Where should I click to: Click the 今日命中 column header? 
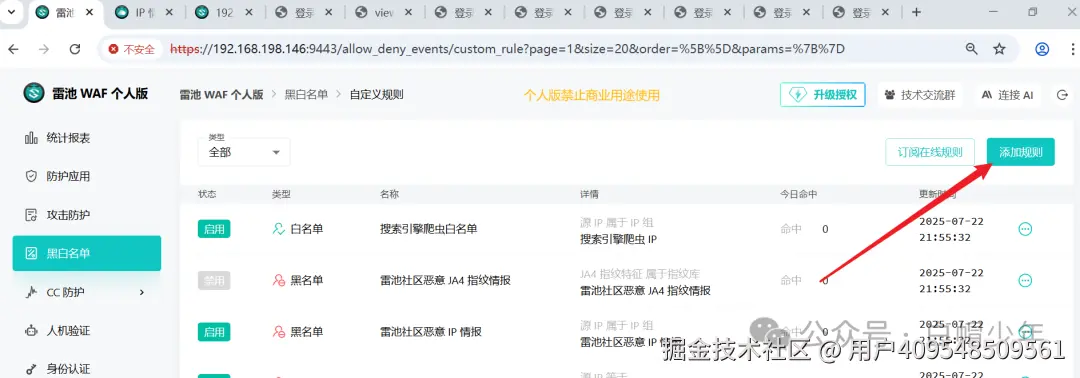coord(798,194)
